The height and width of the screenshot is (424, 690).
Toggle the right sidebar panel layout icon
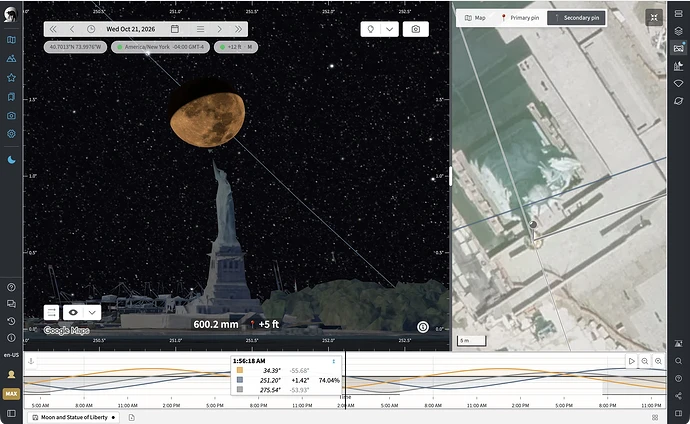point(679,413)
